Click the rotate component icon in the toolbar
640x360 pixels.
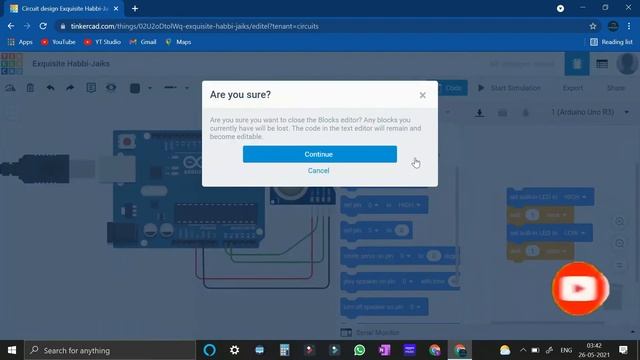click(x=10, y=88)
